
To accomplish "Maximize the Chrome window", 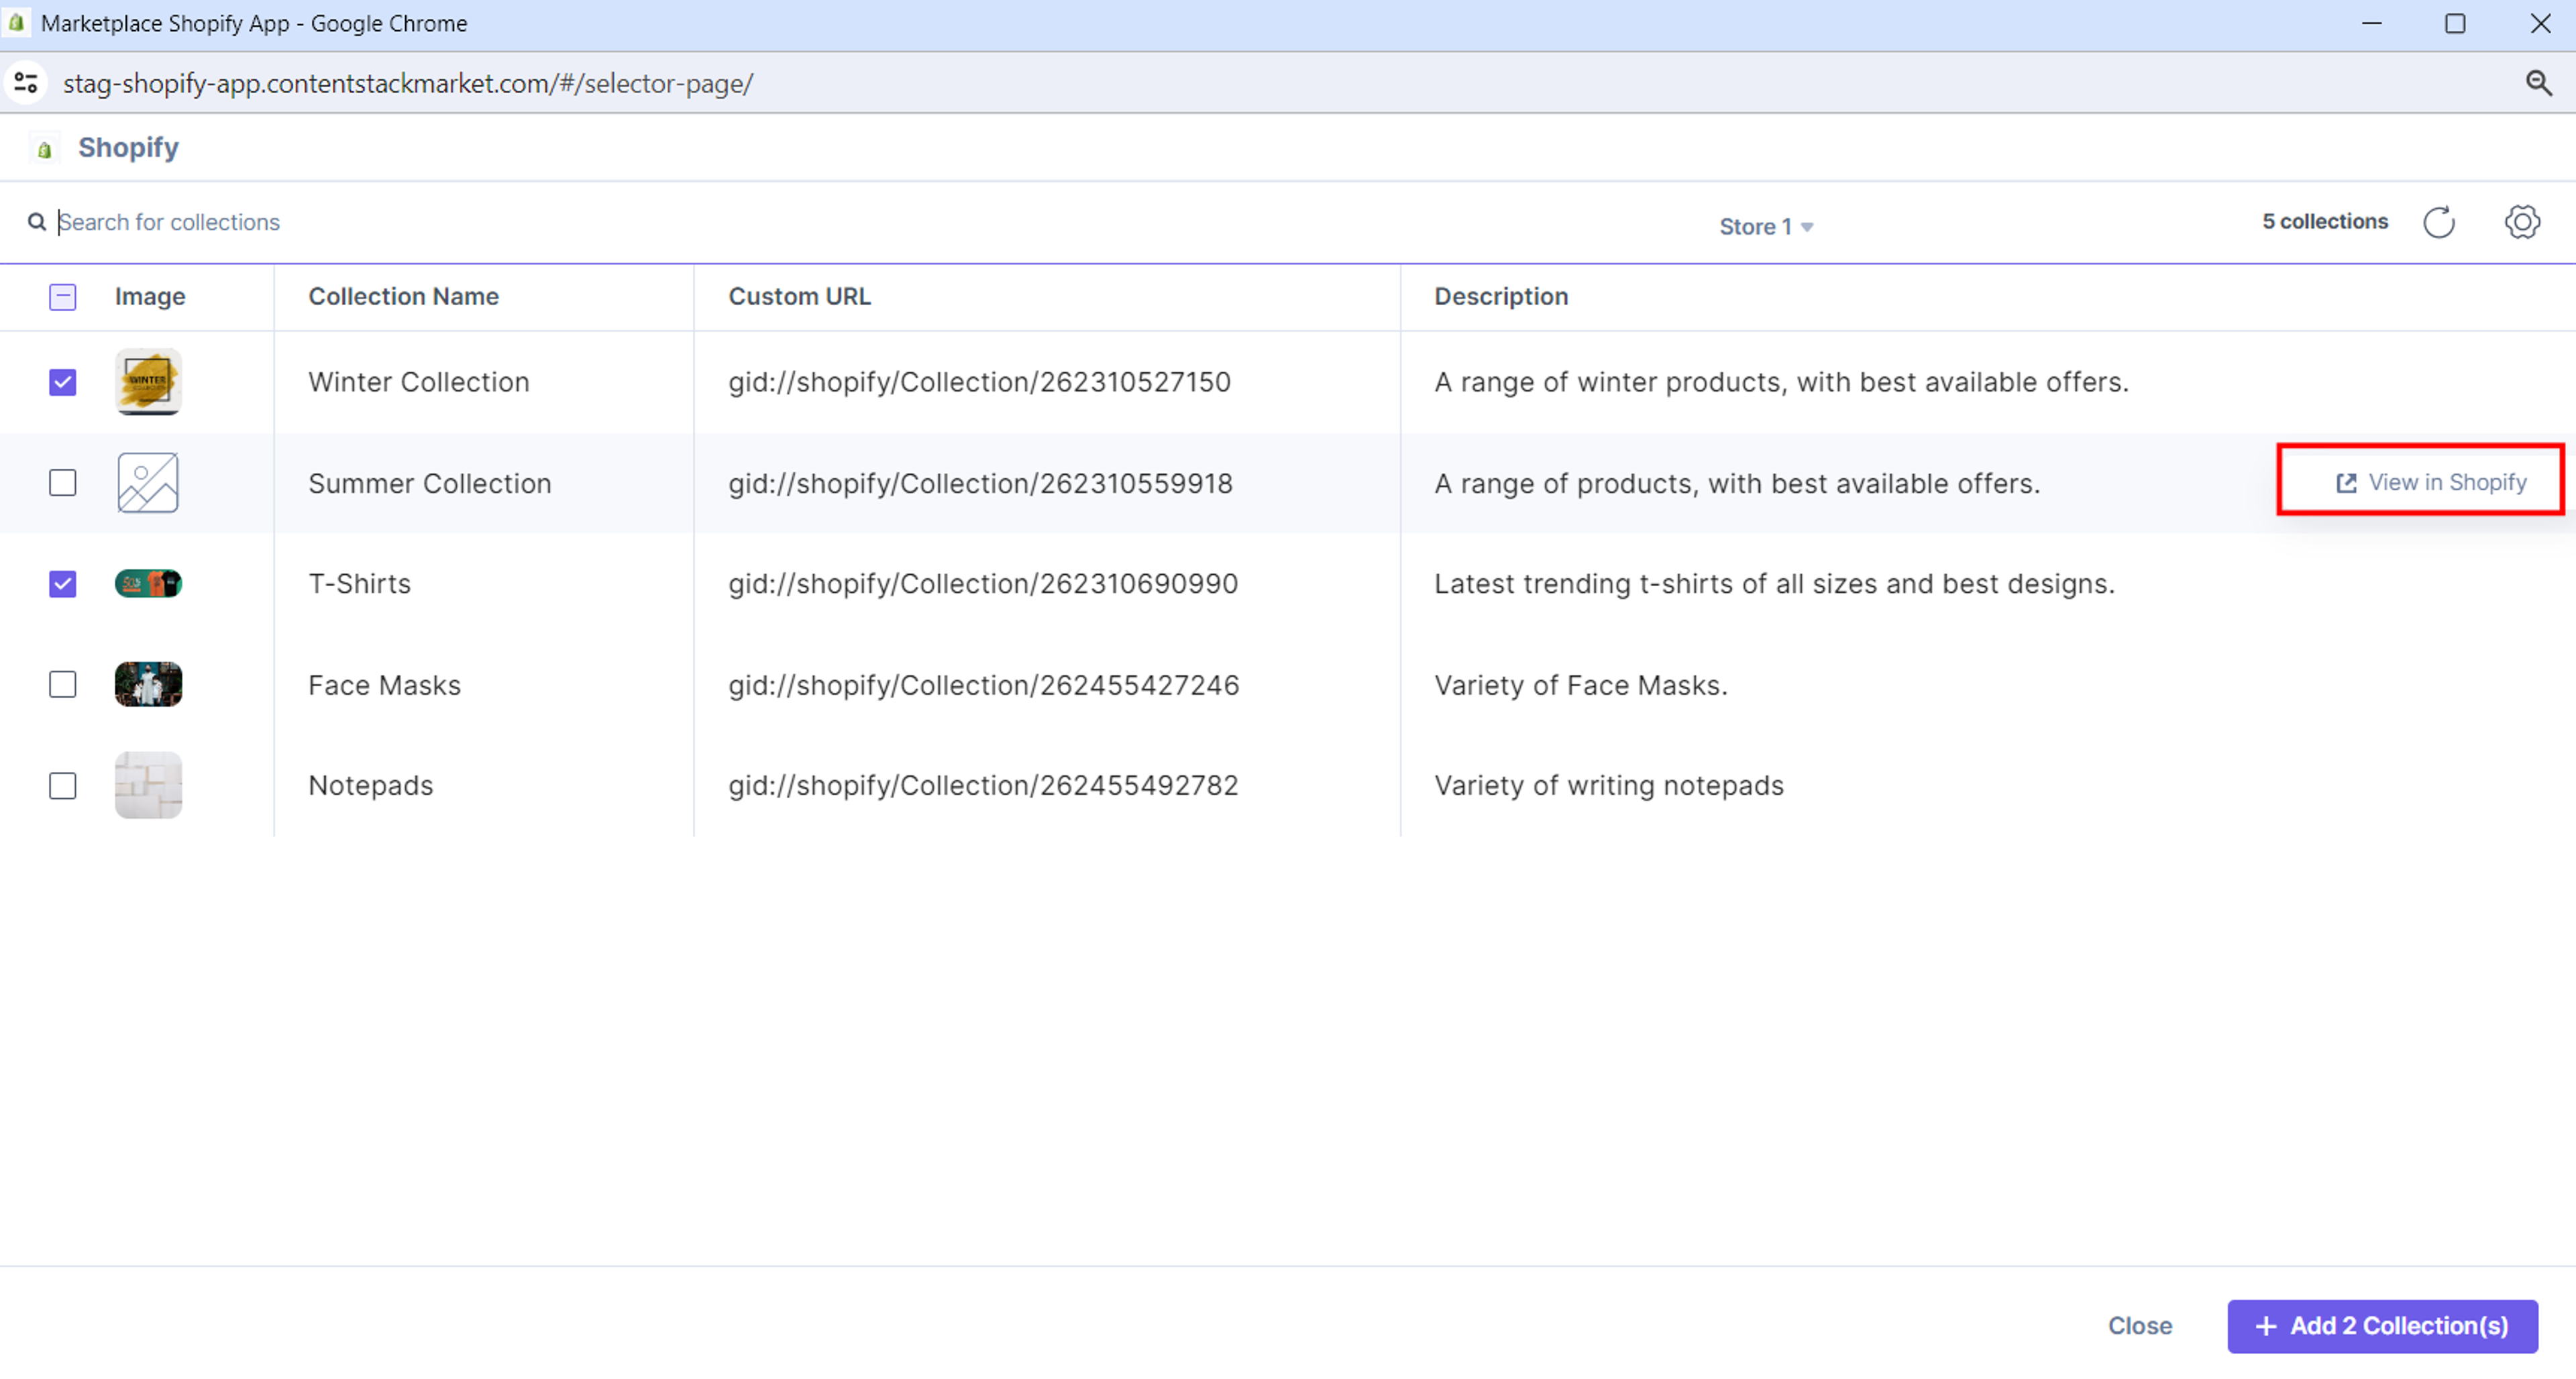I will [2455, 23].
